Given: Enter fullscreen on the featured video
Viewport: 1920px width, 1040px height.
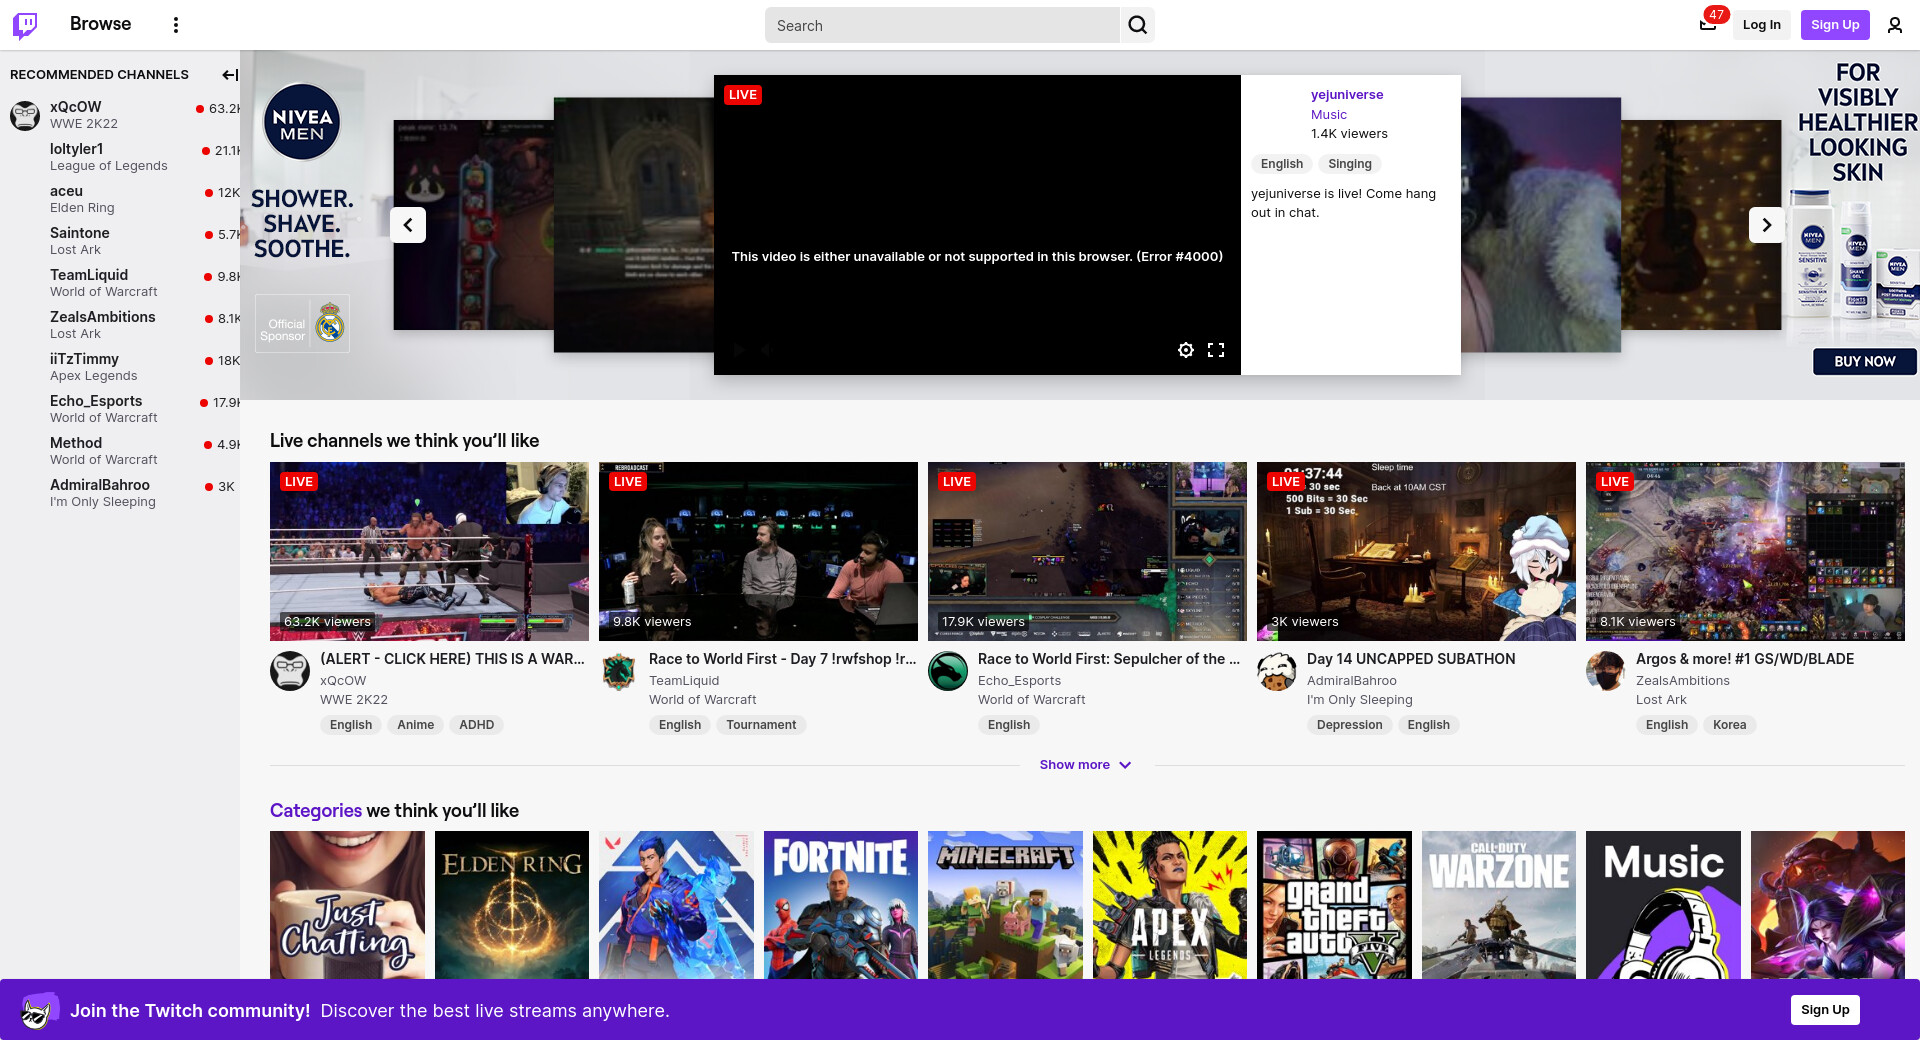Looking at the screenshot, I should click(x=1216, y=350).
